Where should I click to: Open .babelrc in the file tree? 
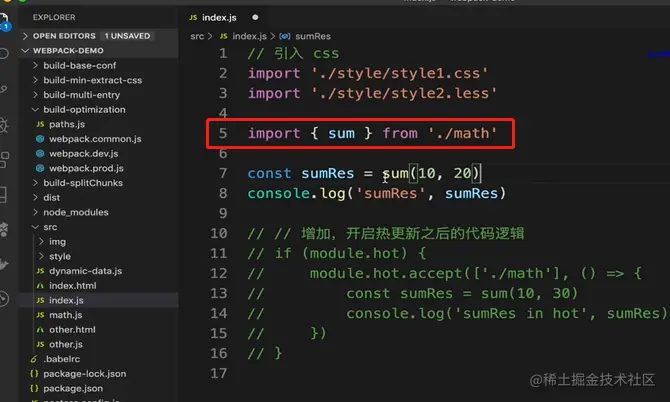pos(62,359)
